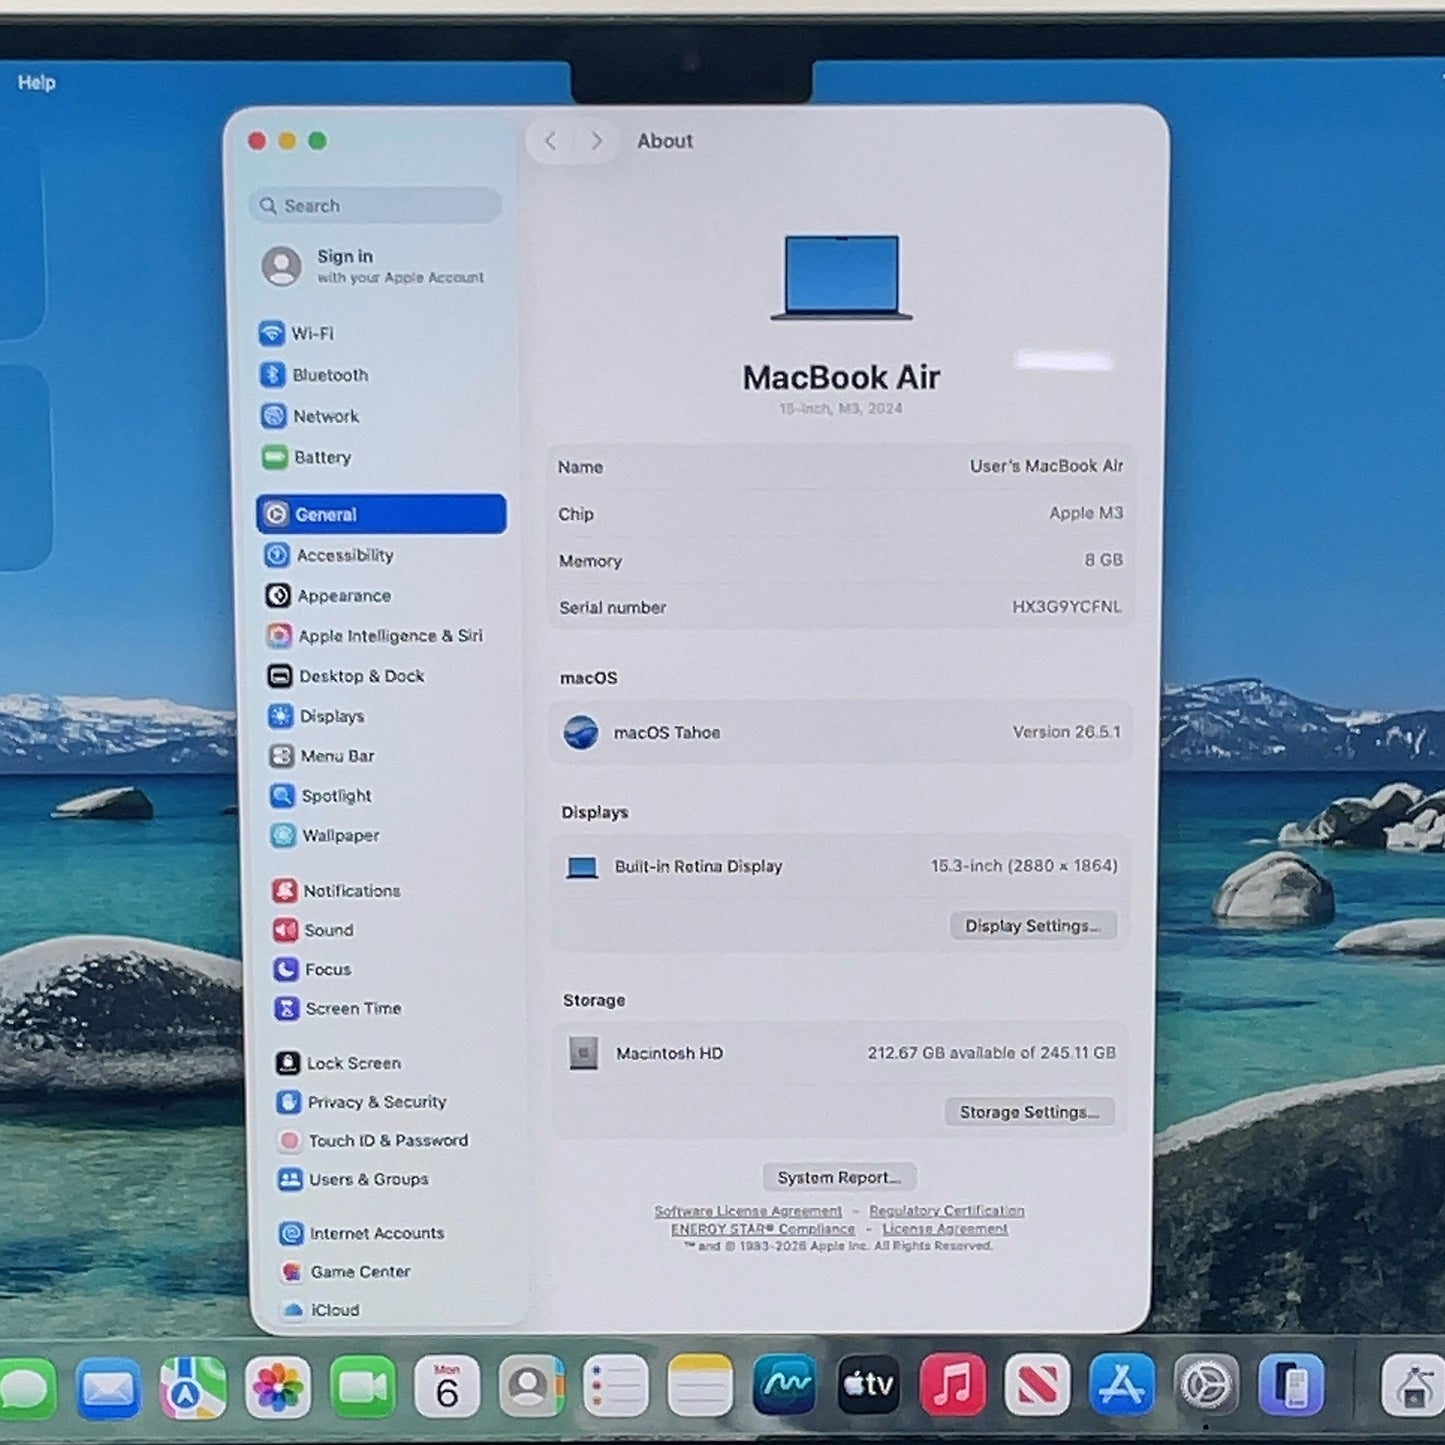Open Contacts from the Dock
Viewport: 1445px width, 1445px height.
[531, 1387]
